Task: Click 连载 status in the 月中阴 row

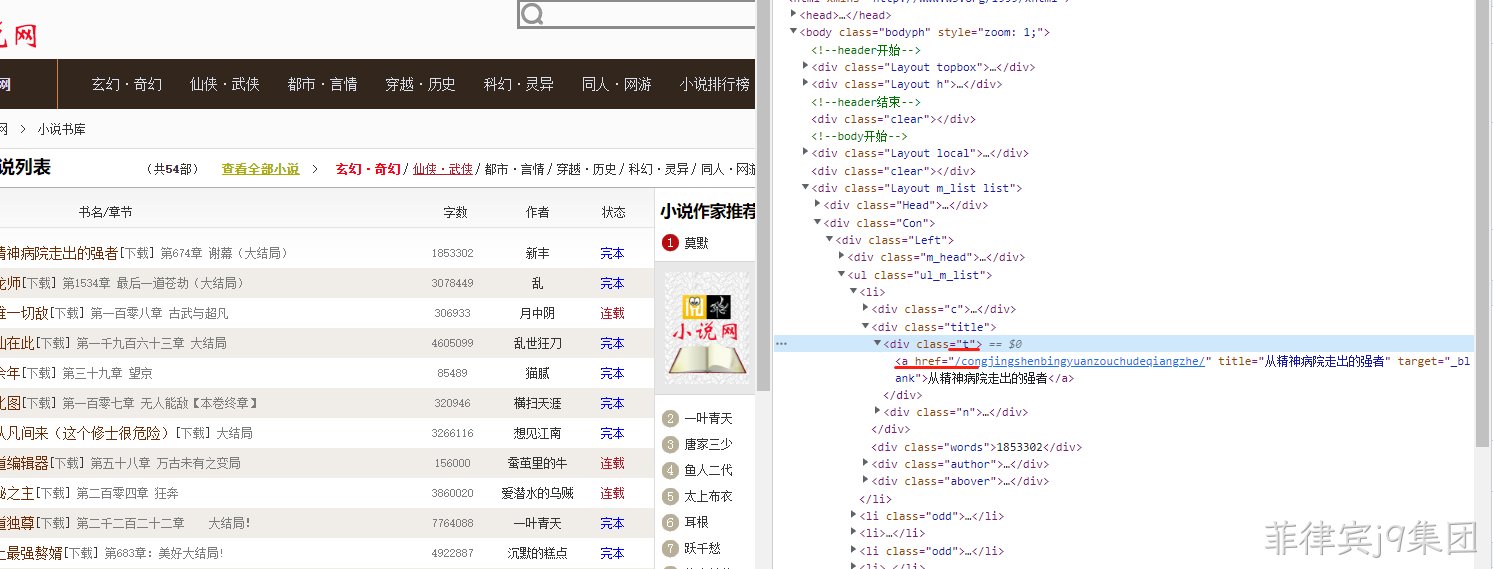Action: [x=612, y=313]
